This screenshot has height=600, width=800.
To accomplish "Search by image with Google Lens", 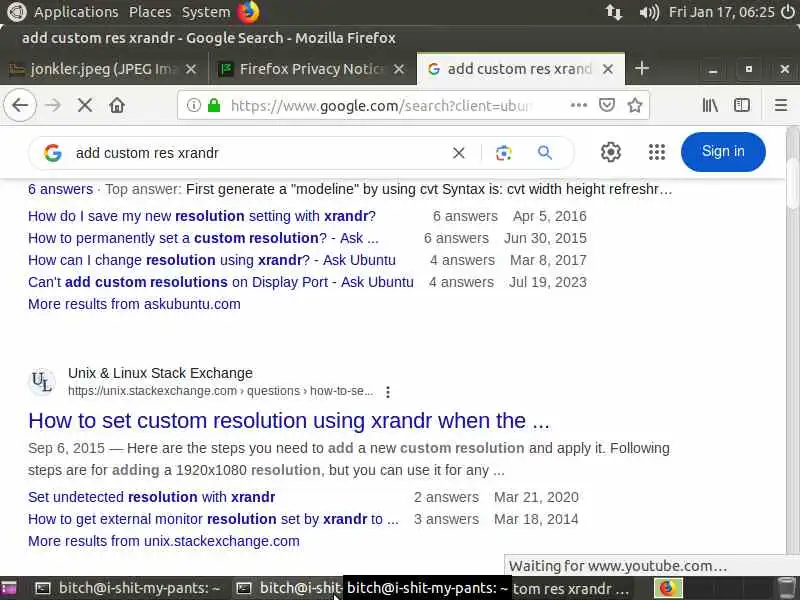I will coord(504,153).
